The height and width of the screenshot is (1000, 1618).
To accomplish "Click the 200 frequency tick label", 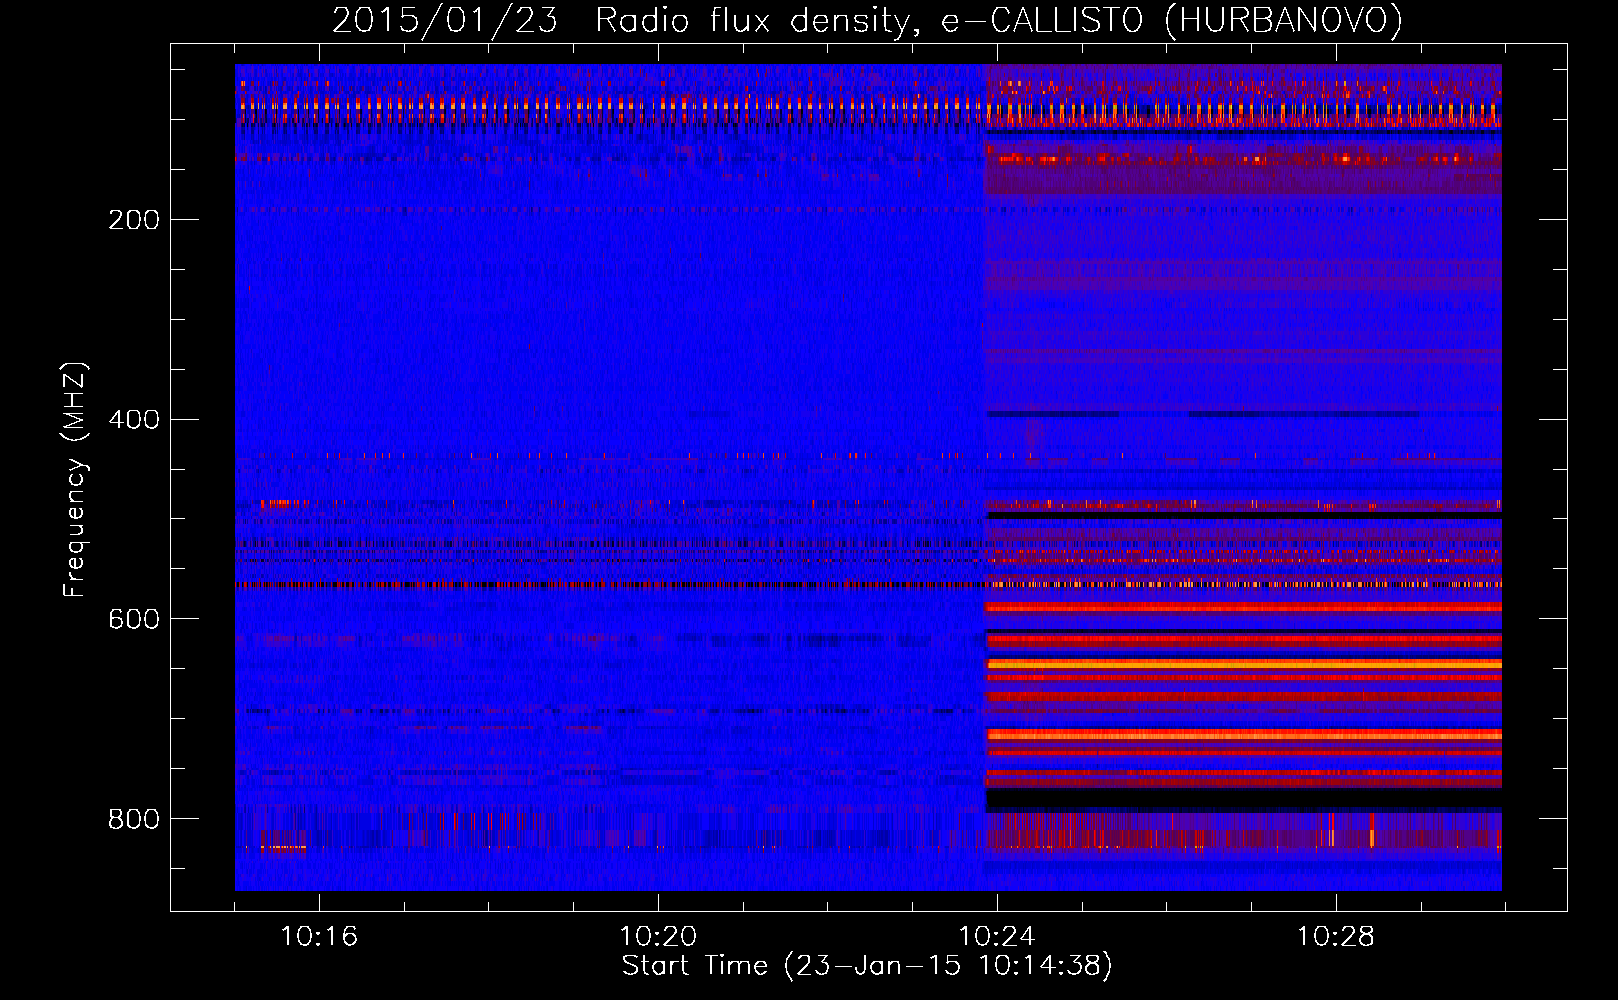I will (x=134, y=220).
